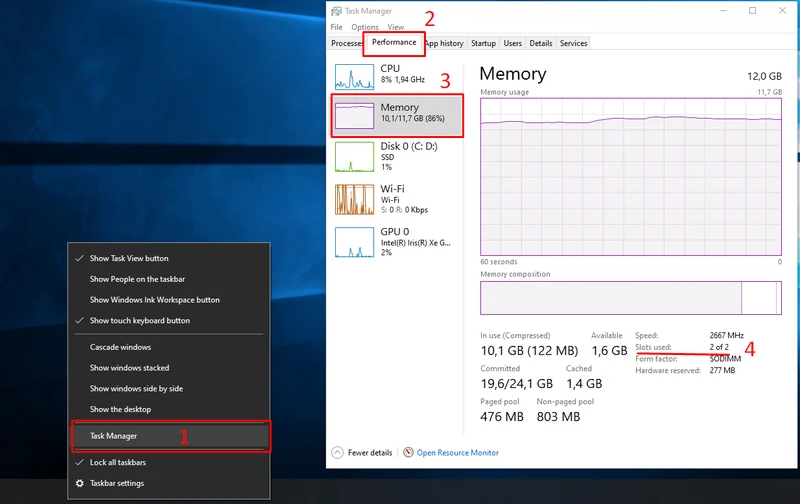The width and height of the screenshot is (800, 504).
Task: Click the '10,1 GB (122 MB)' in use value
Action: point(529,351)
